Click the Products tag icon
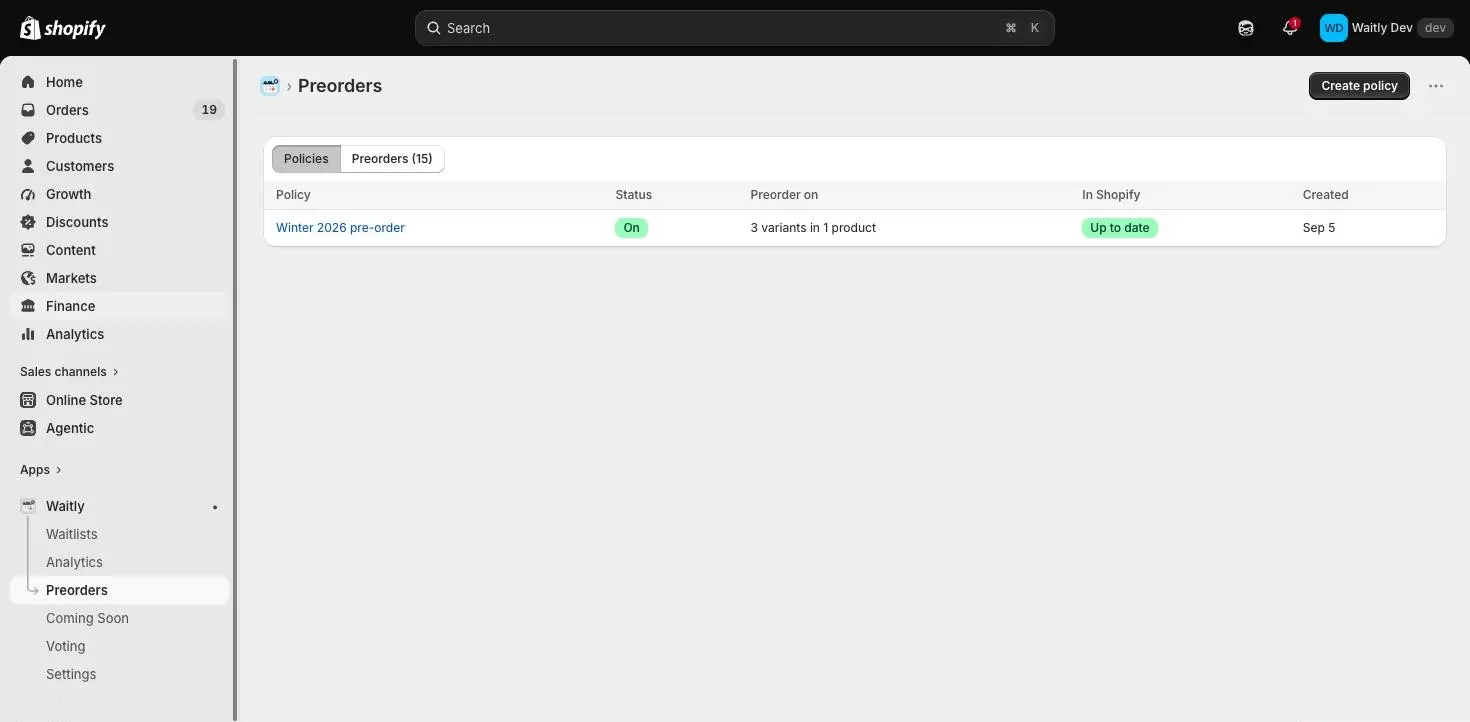Viewport: 1470px width, 722px height. pos(28,138)
